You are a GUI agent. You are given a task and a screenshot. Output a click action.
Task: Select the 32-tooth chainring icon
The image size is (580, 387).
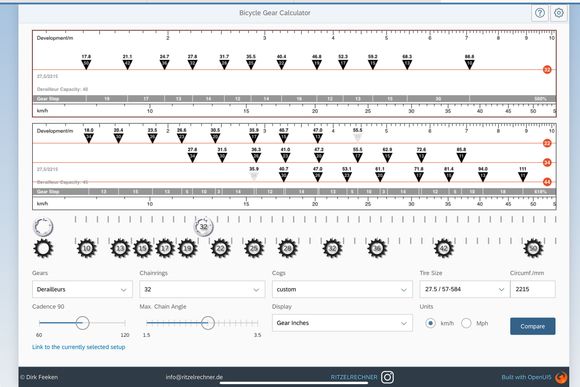pos(203,226)
